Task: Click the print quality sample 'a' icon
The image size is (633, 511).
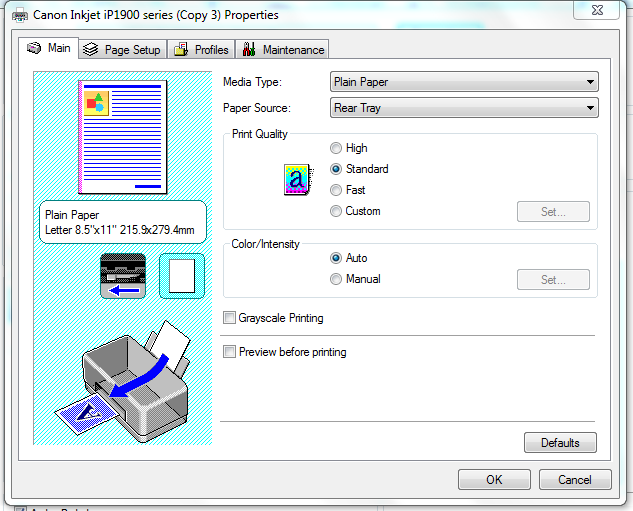Action: tap(299, 180)
